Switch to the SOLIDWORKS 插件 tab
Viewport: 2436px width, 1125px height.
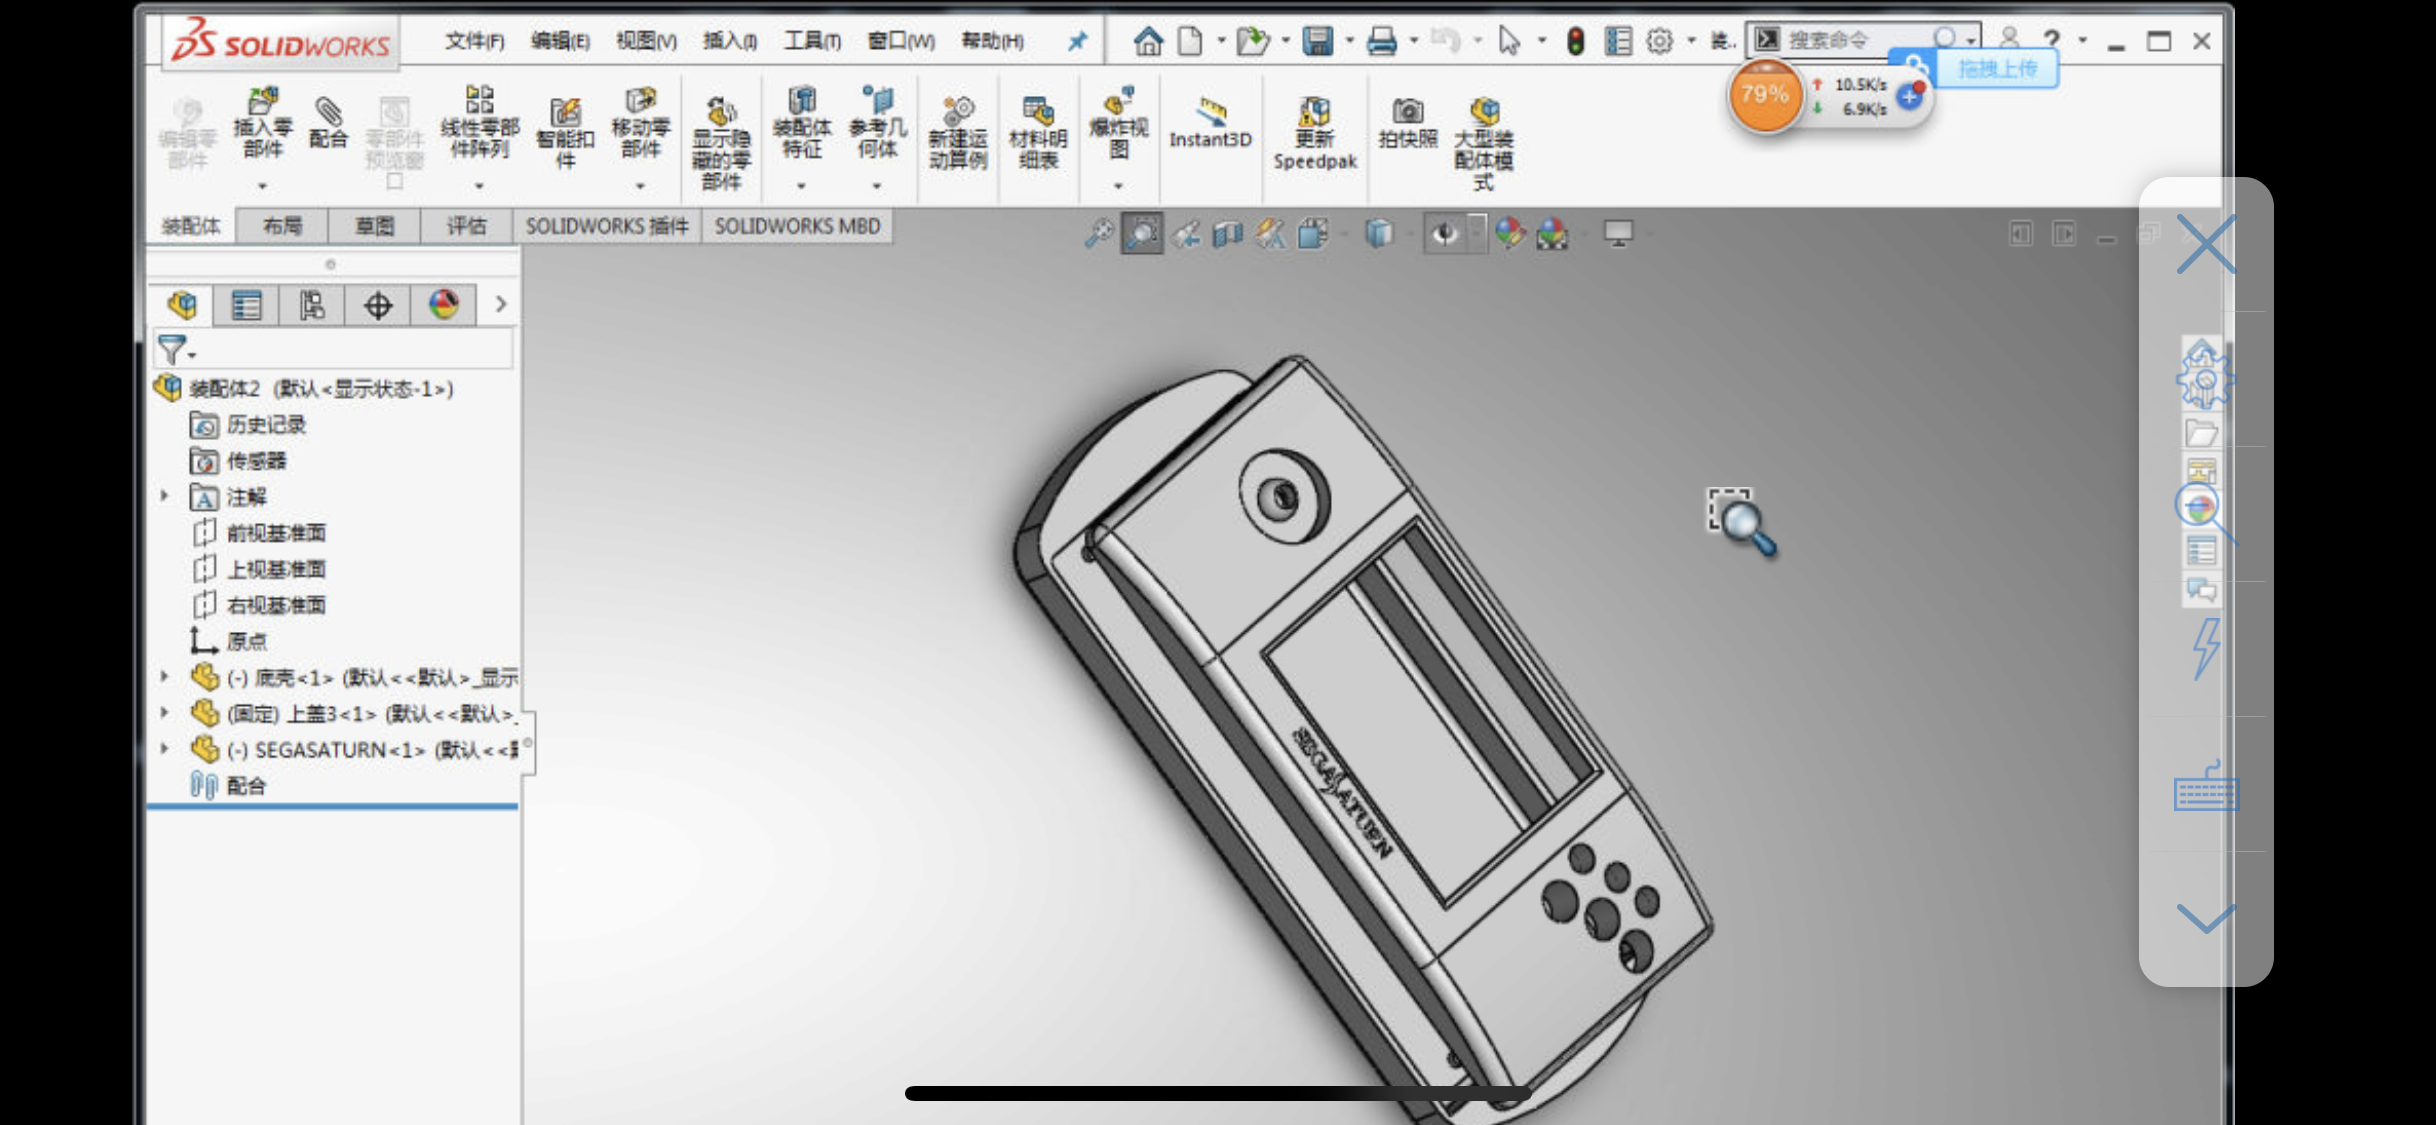coord(607,226)
